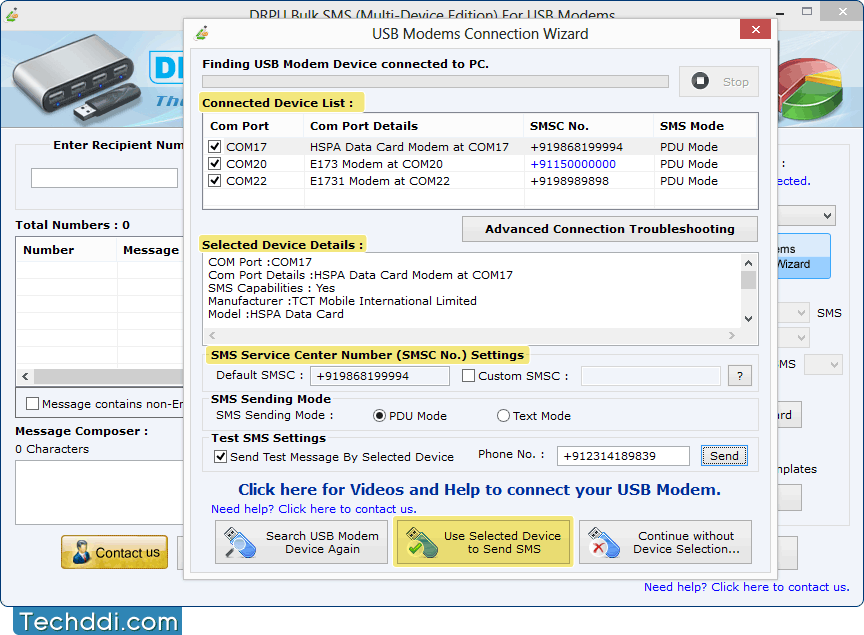Select E173 Modem at COM20 row
Viewport: 864px width, 635px height.
480,164
